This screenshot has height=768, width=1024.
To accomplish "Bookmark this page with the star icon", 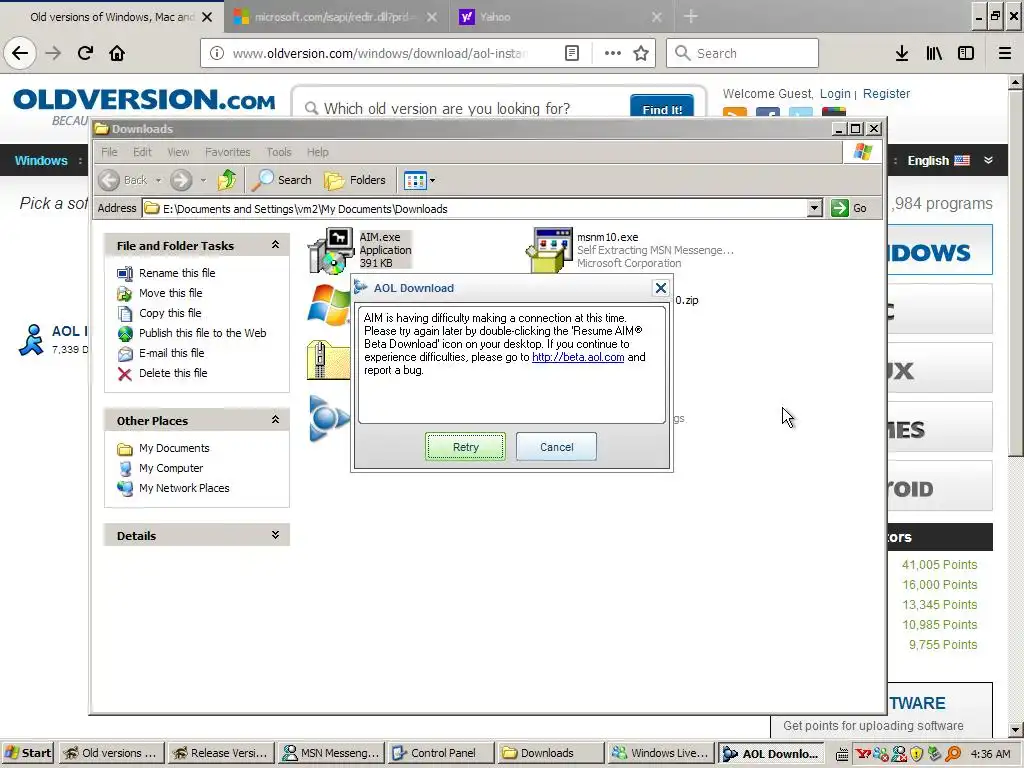I will (641, 53).
